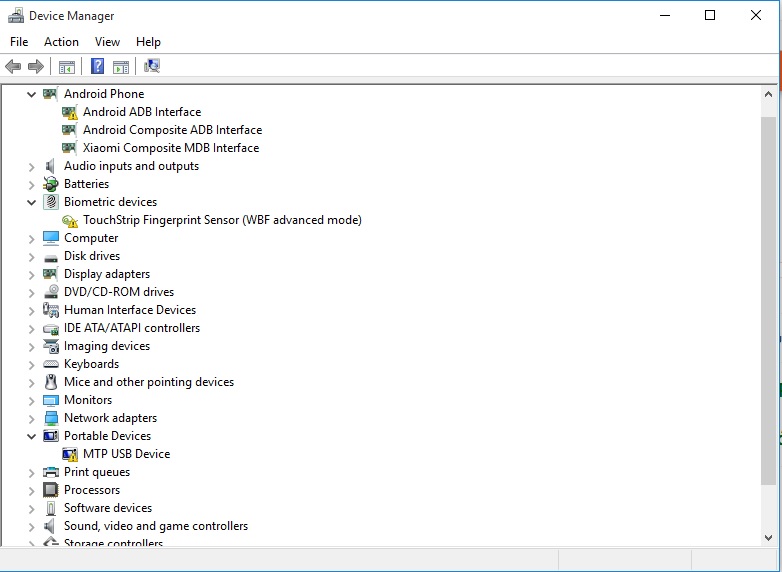Expand the Display adapters category

click(x=32, y=274)
